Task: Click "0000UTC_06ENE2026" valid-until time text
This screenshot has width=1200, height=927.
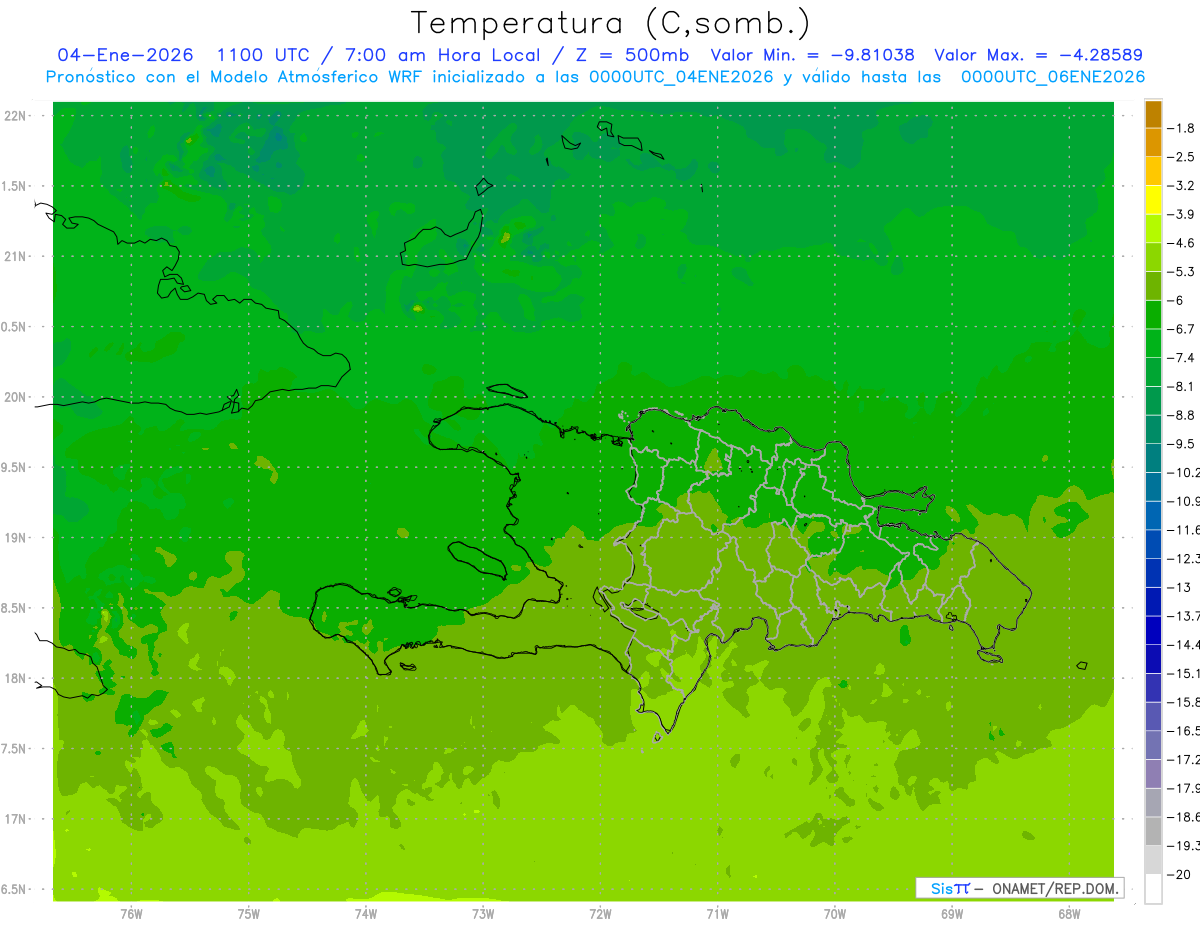Action: [1053, 76]
